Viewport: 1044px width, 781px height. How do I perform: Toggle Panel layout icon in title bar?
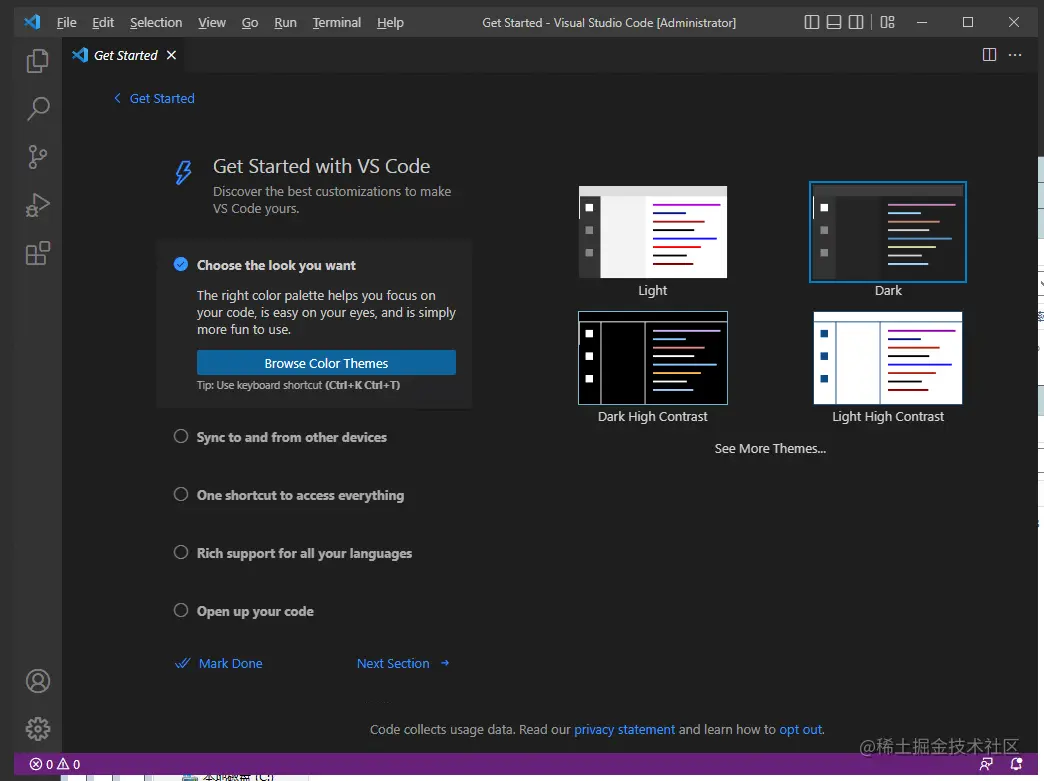click(834, 22)
